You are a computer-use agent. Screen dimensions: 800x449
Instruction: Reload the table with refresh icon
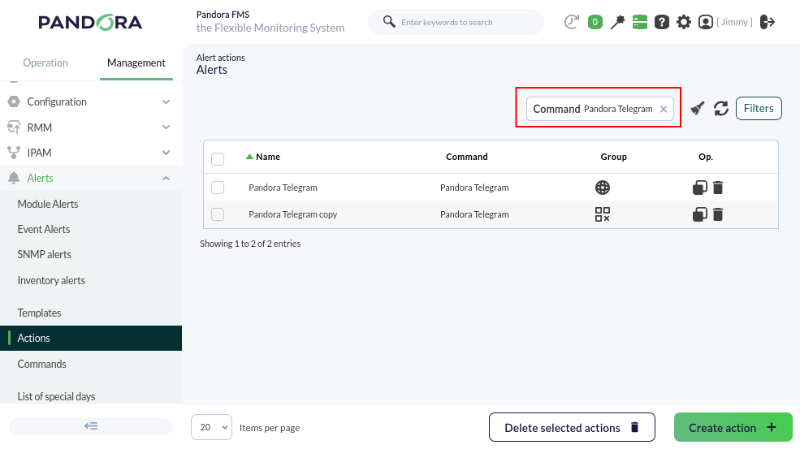click(721, 108)
